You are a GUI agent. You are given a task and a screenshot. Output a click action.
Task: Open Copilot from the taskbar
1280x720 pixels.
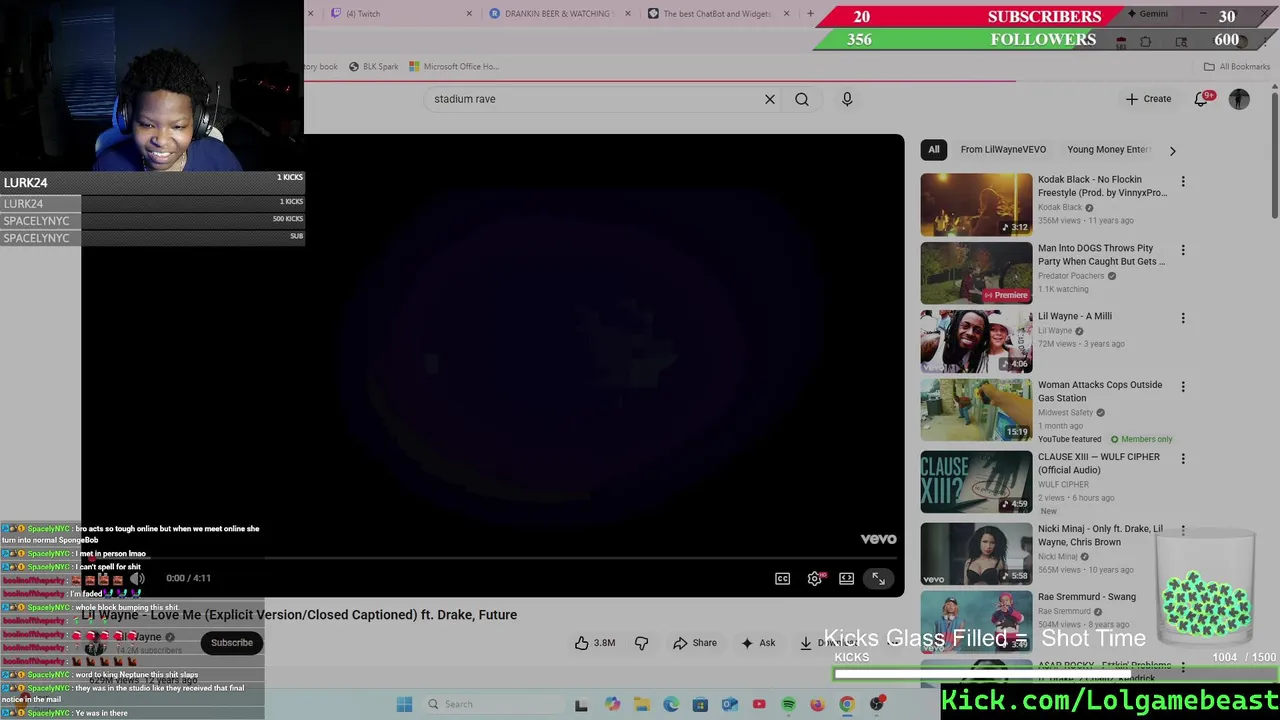coord(612,704)
